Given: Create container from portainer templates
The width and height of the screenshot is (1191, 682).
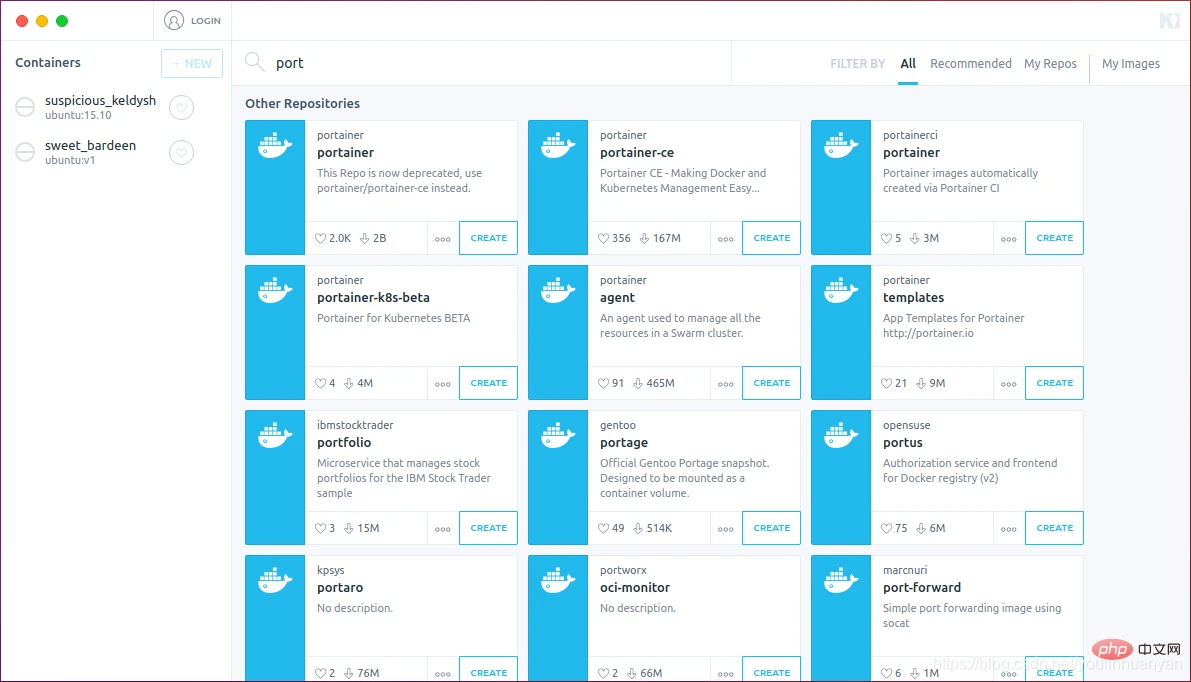Looking at the screenshot, I should tap(1054, 383).
